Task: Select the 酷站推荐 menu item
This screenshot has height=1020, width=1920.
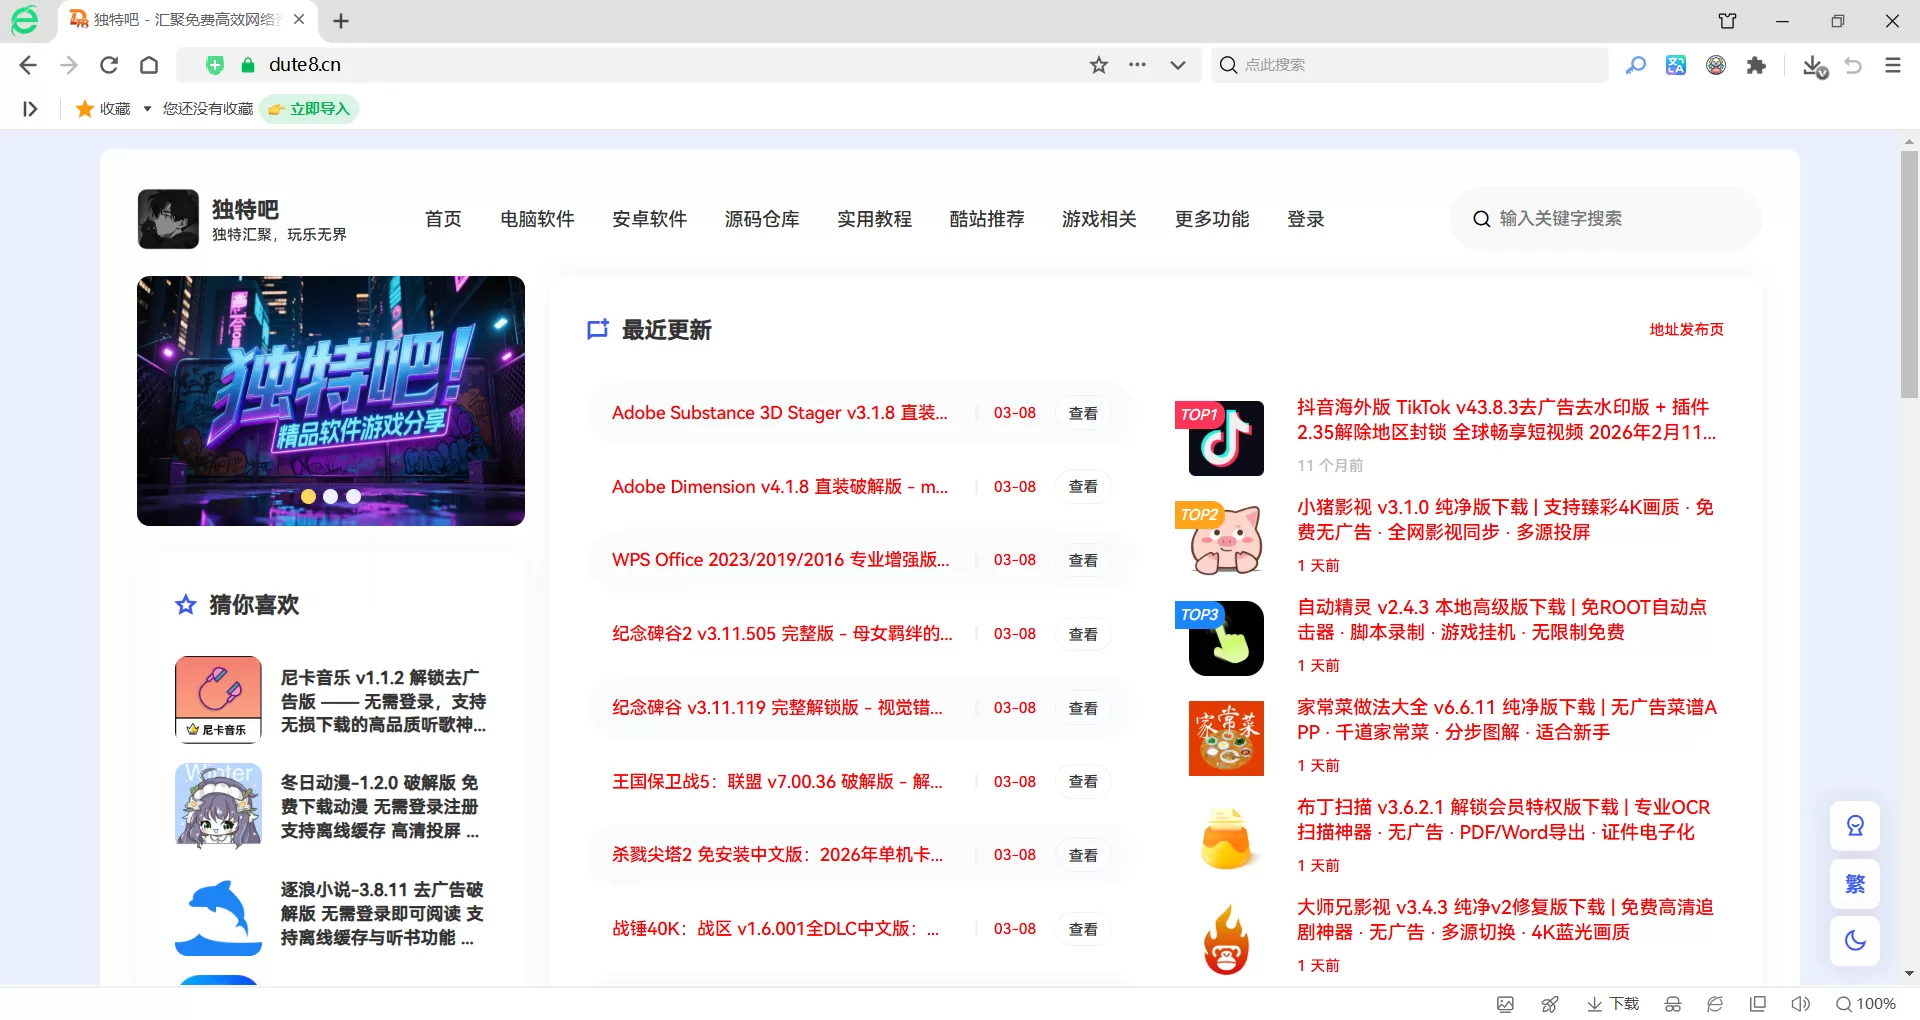Action: tap(987, 219)
